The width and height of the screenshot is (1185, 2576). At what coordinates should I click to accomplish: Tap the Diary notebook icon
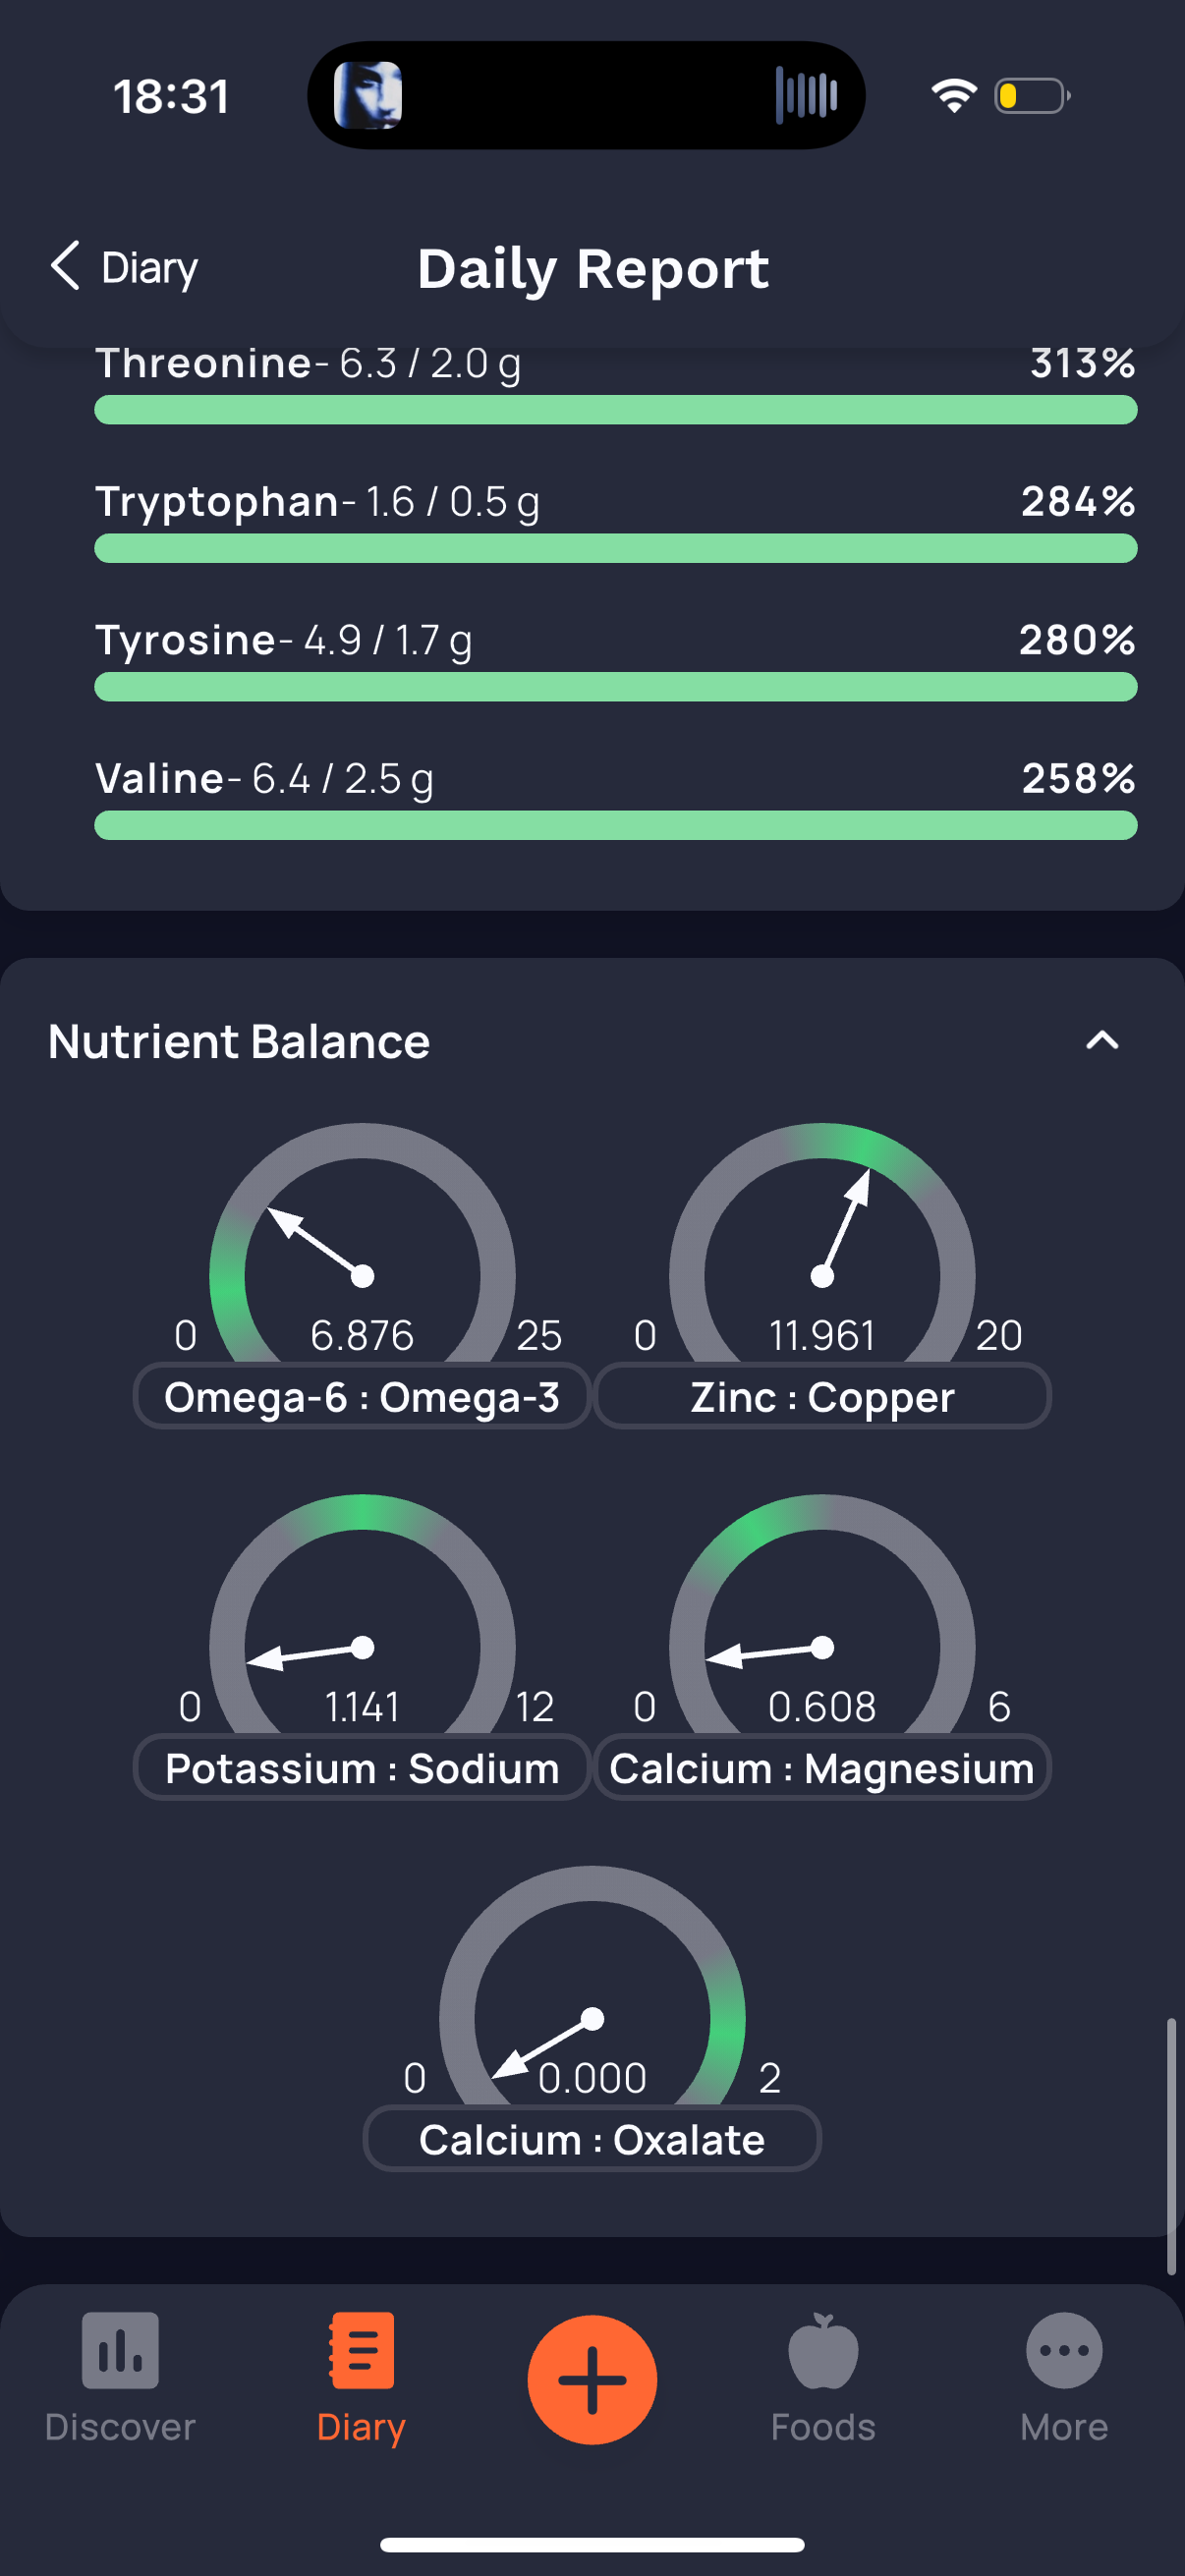click(361, 2350)
